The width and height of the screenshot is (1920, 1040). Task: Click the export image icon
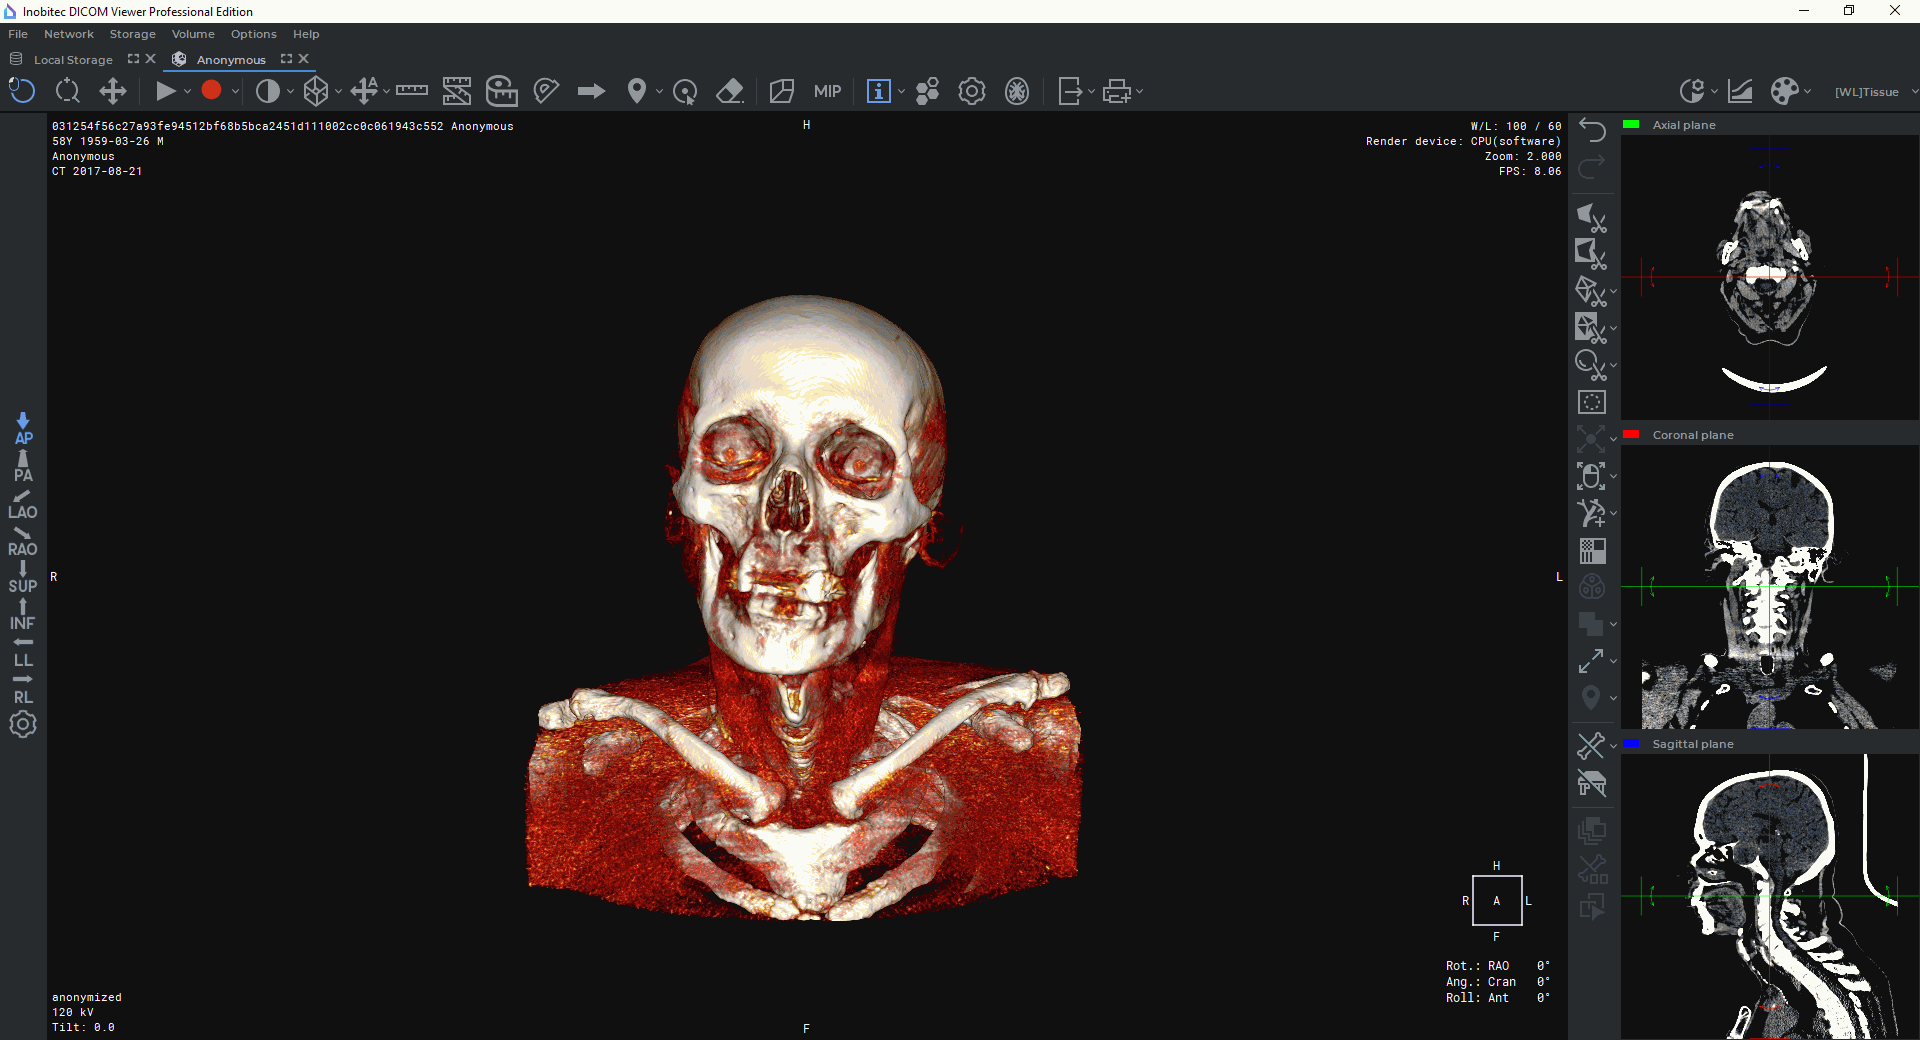tap(1070, 91)
